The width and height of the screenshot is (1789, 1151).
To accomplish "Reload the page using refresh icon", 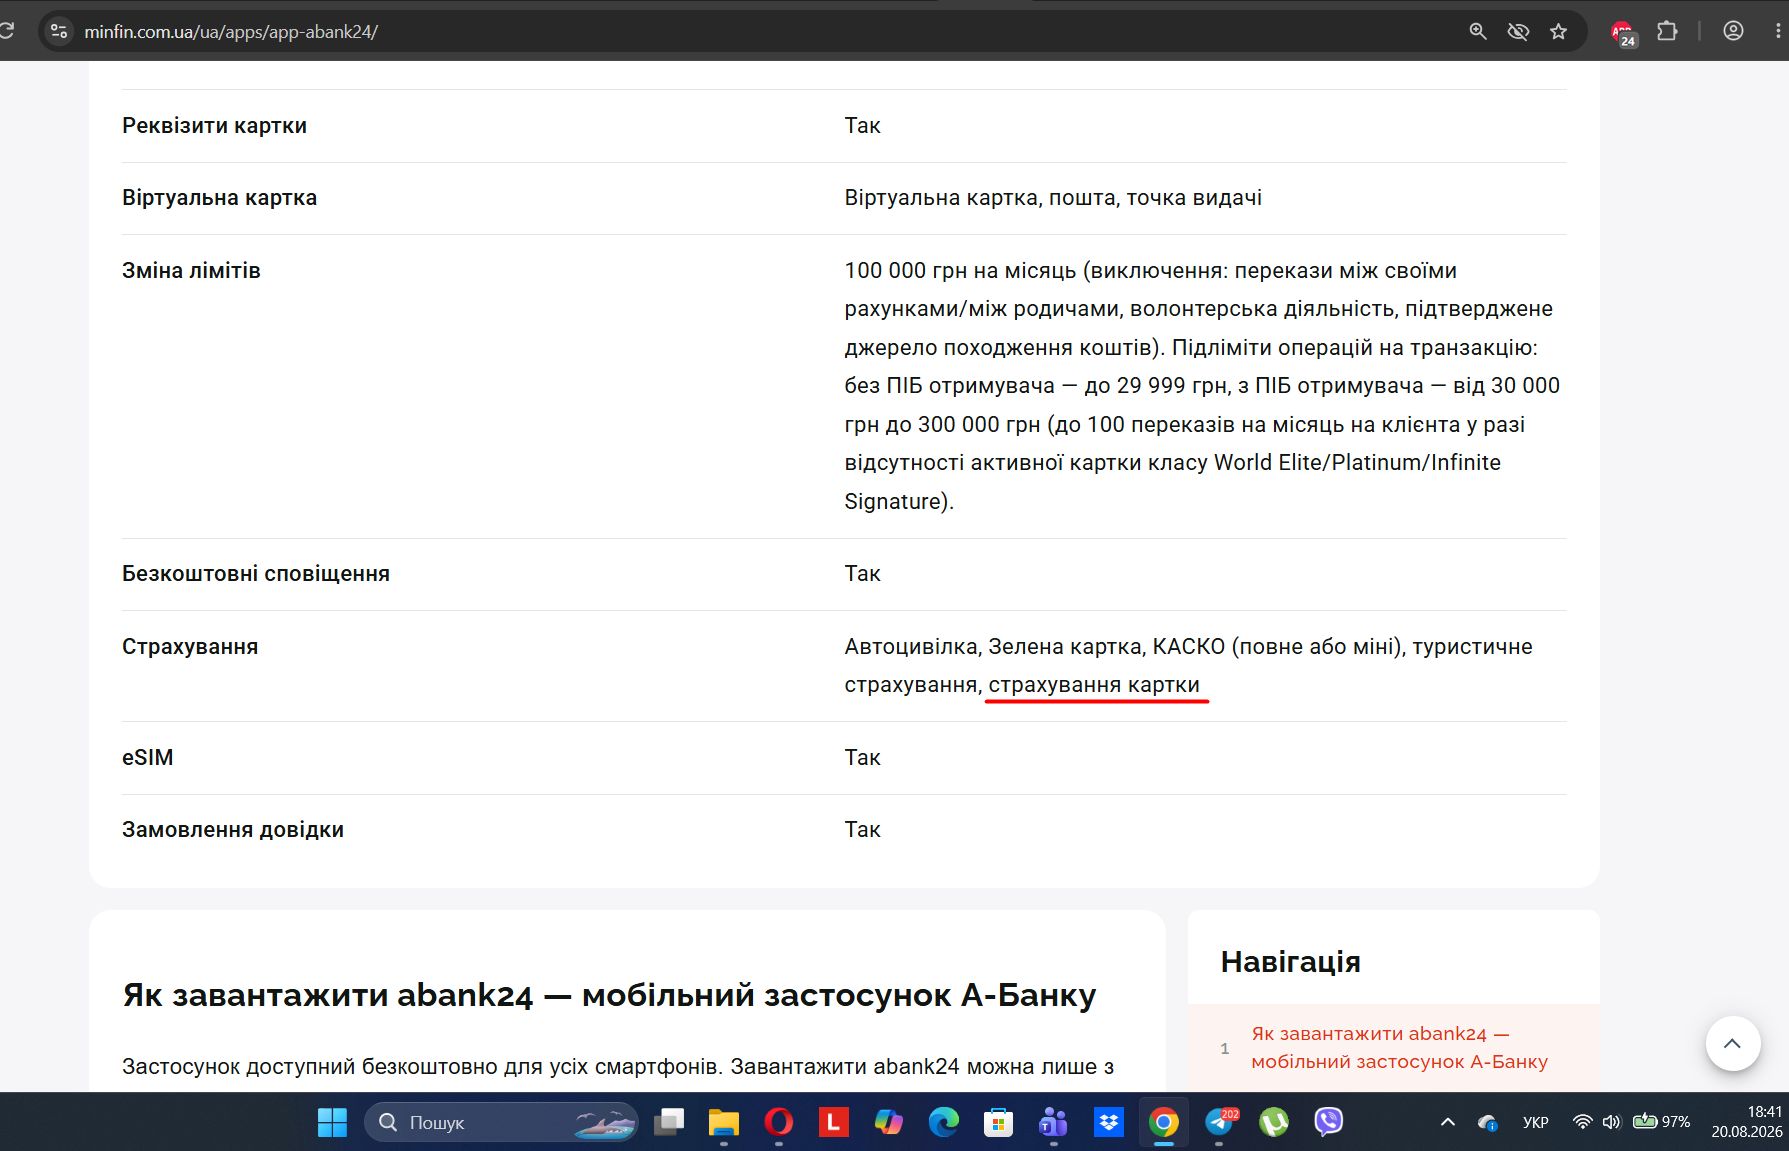I will pyautogui.click(x=6, y=31).
